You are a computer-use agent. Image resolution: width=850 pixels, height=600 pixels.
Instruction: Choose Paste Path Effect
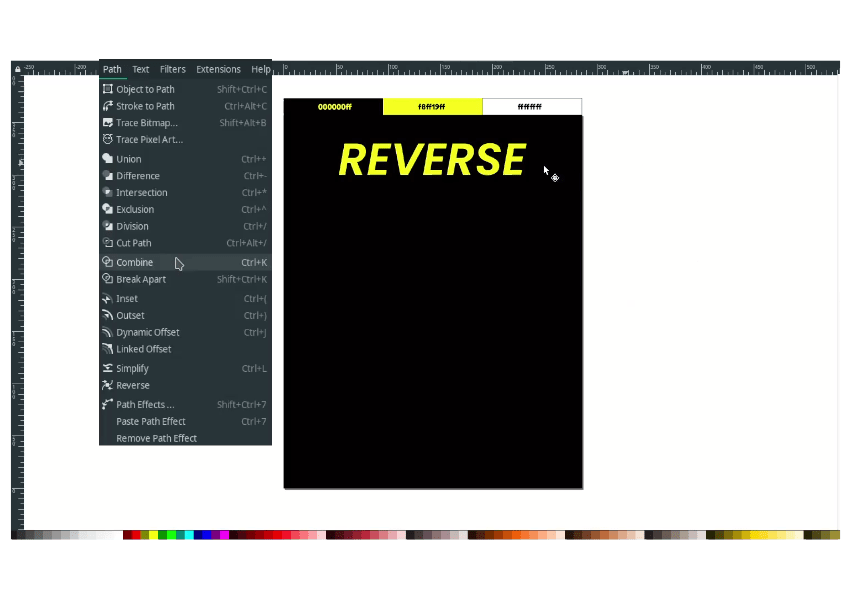click(185, 421)
